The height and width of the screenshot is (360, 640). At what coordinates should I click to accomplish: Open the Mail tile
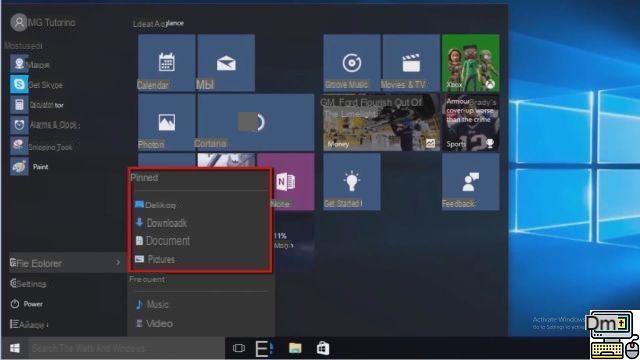tap(226, 63)
